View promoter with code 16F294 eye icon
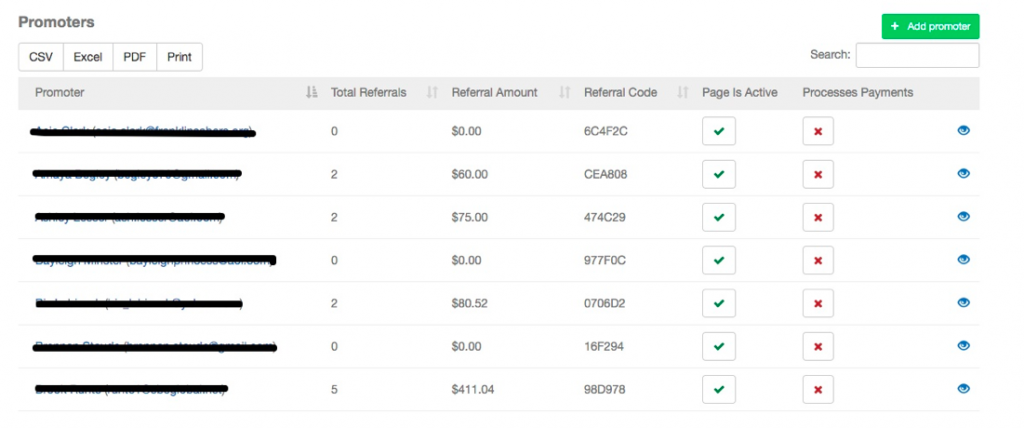Viewport: 1024px width, 428px height. pyautogui.click(x=963, y=346)
